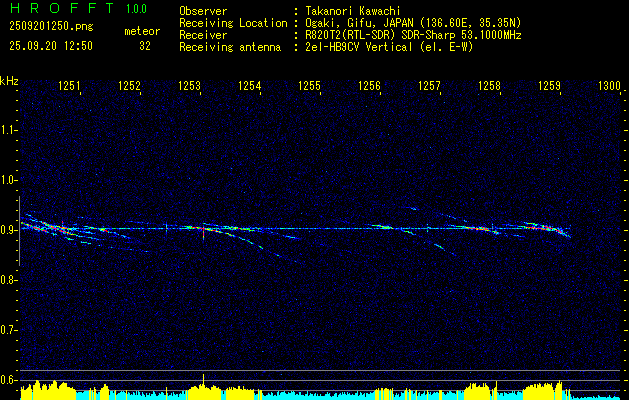
Task: Click frequency axis label 0.9
Action: [x=9, y=230]
